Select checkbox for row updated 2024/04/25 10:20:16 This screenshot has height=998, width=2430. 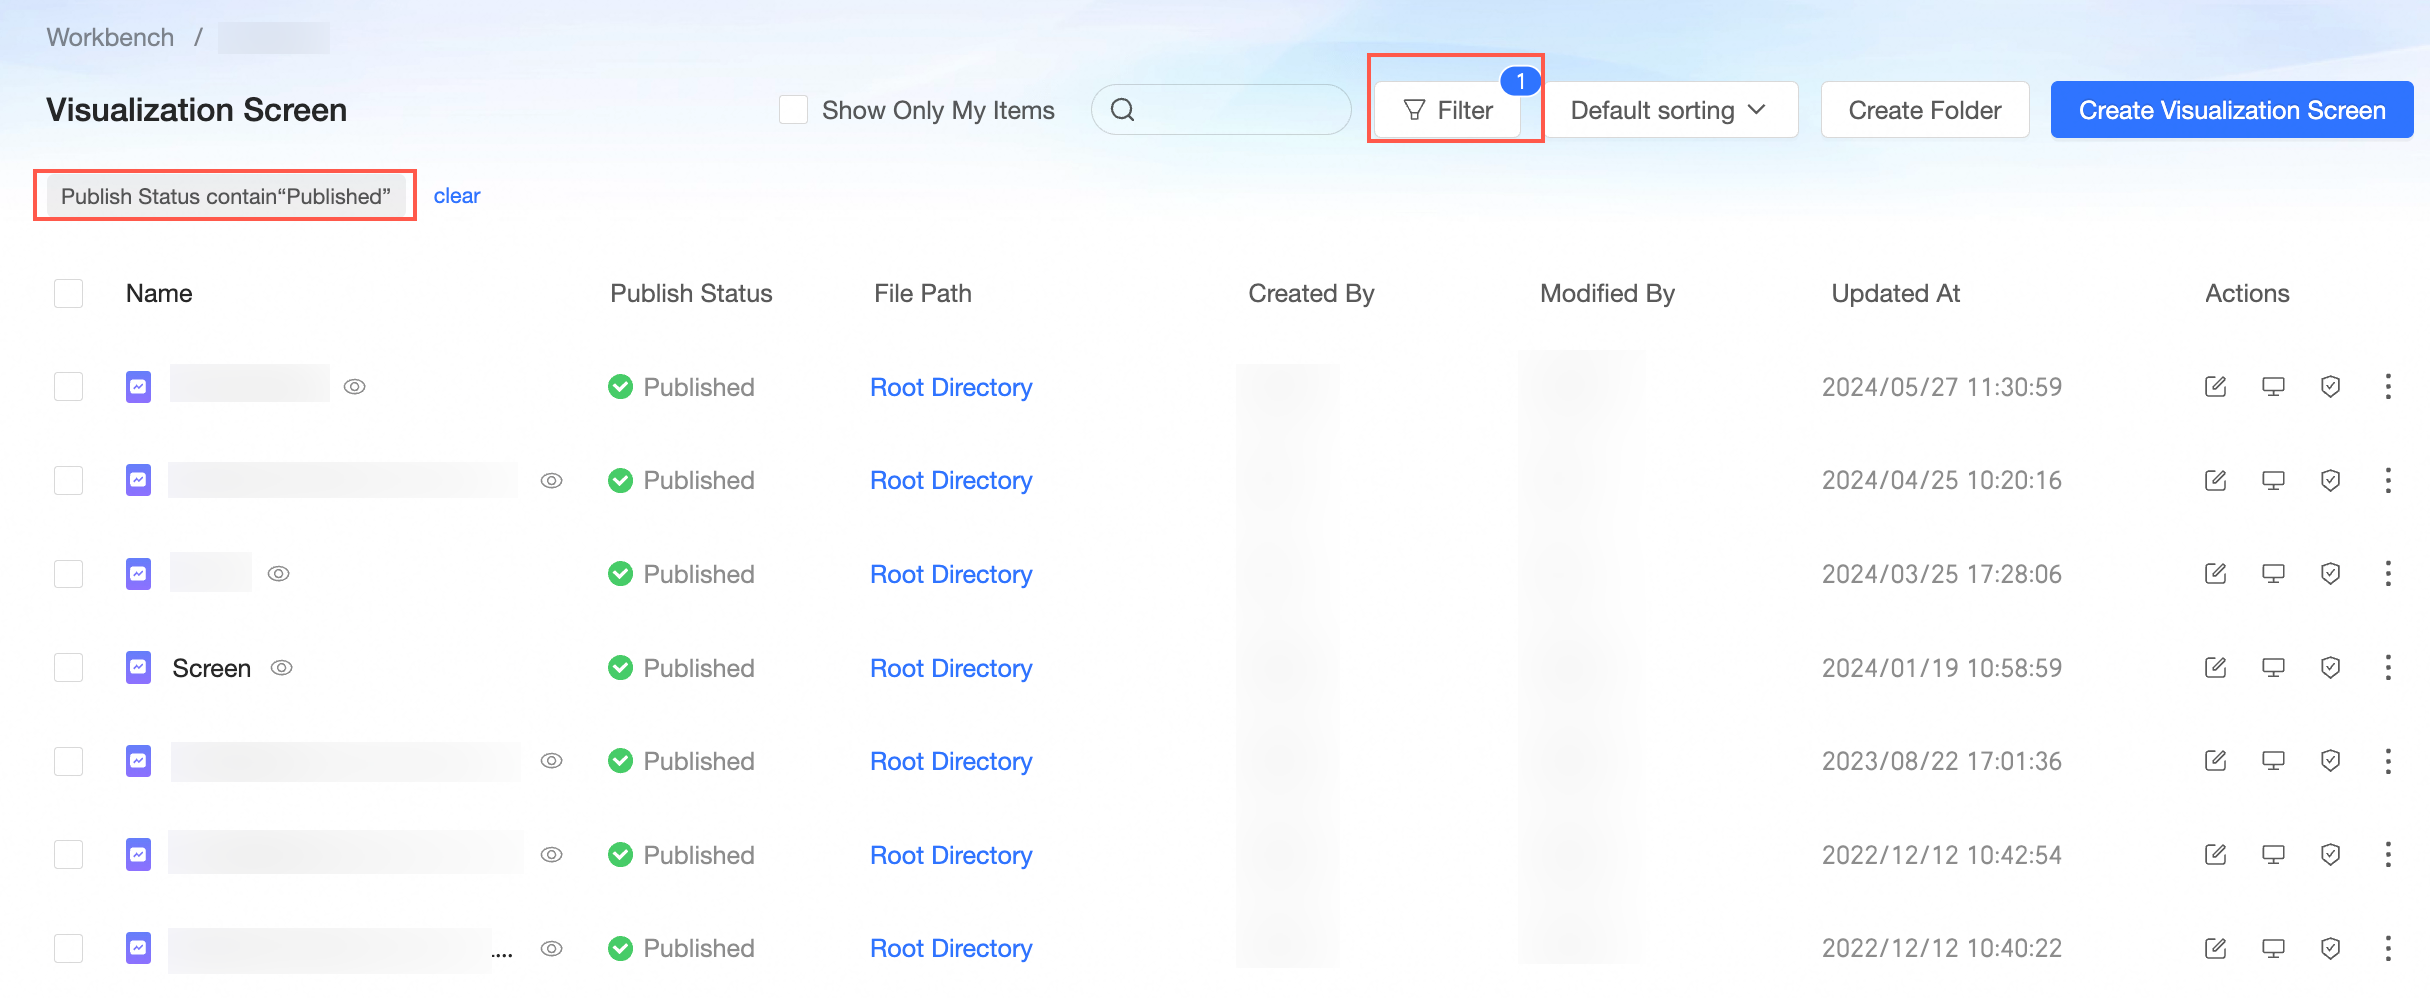tap(68, 481)
